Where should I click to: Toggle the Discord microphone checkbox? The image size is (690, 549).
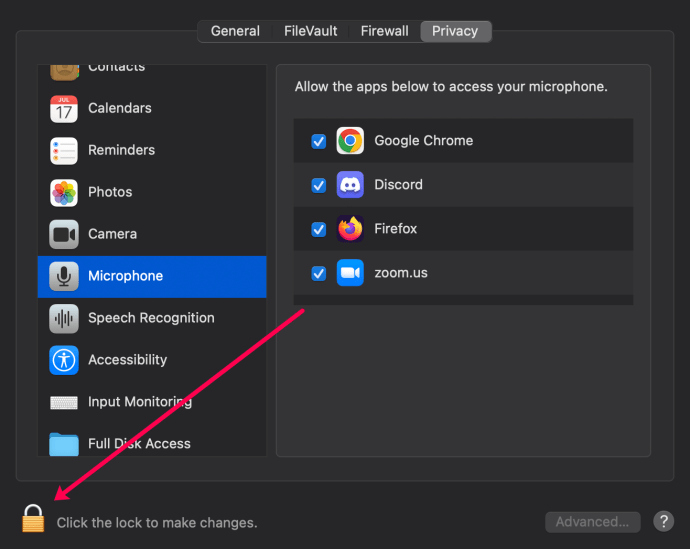coord(319,185)
